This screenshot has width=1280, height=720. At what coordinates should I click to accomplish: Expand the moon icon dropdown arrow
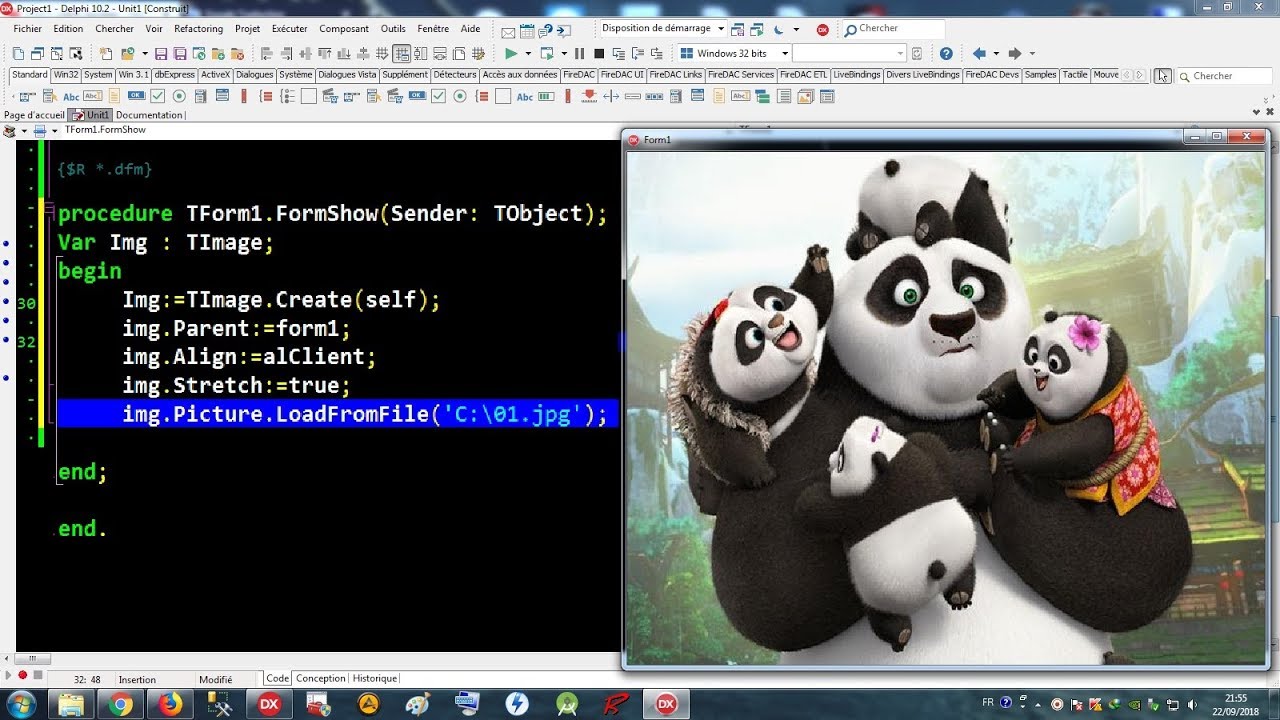796,29
